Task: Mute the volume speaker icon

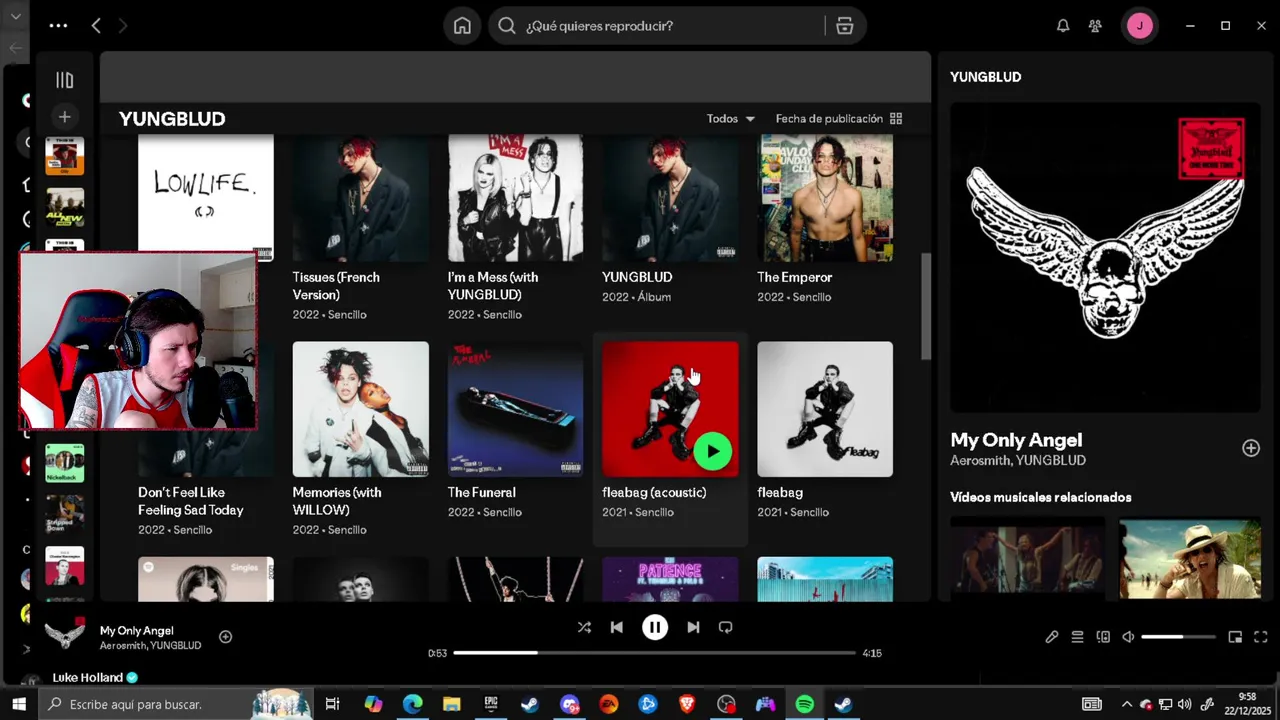Action: pos(1128,637)
